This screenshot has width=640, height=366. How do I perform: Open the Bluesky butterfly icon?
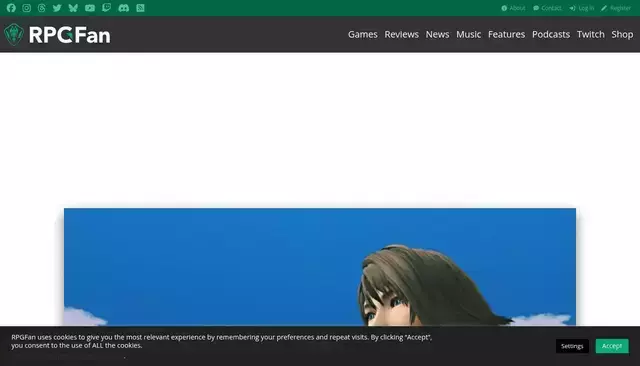pos(73,8)
